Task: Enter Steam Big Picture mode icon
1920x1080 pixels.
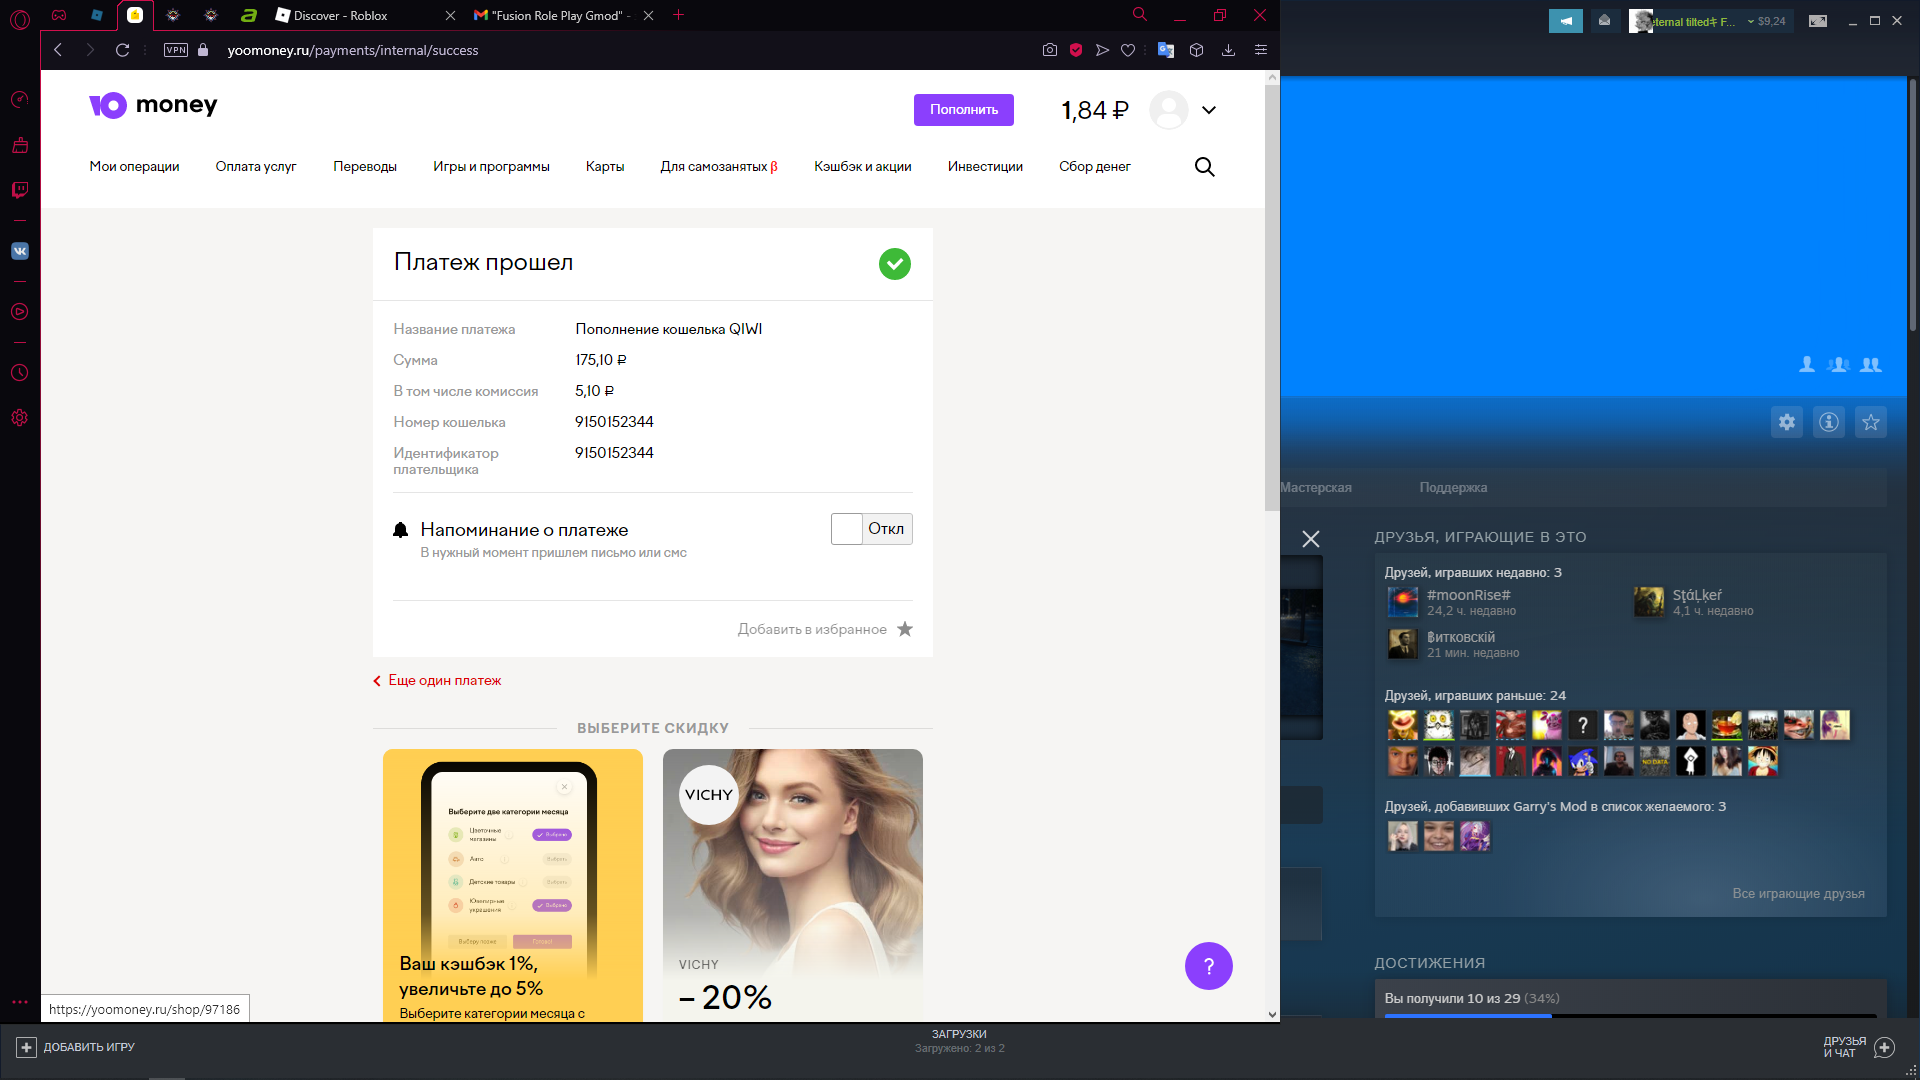Action: [1818, 21]
